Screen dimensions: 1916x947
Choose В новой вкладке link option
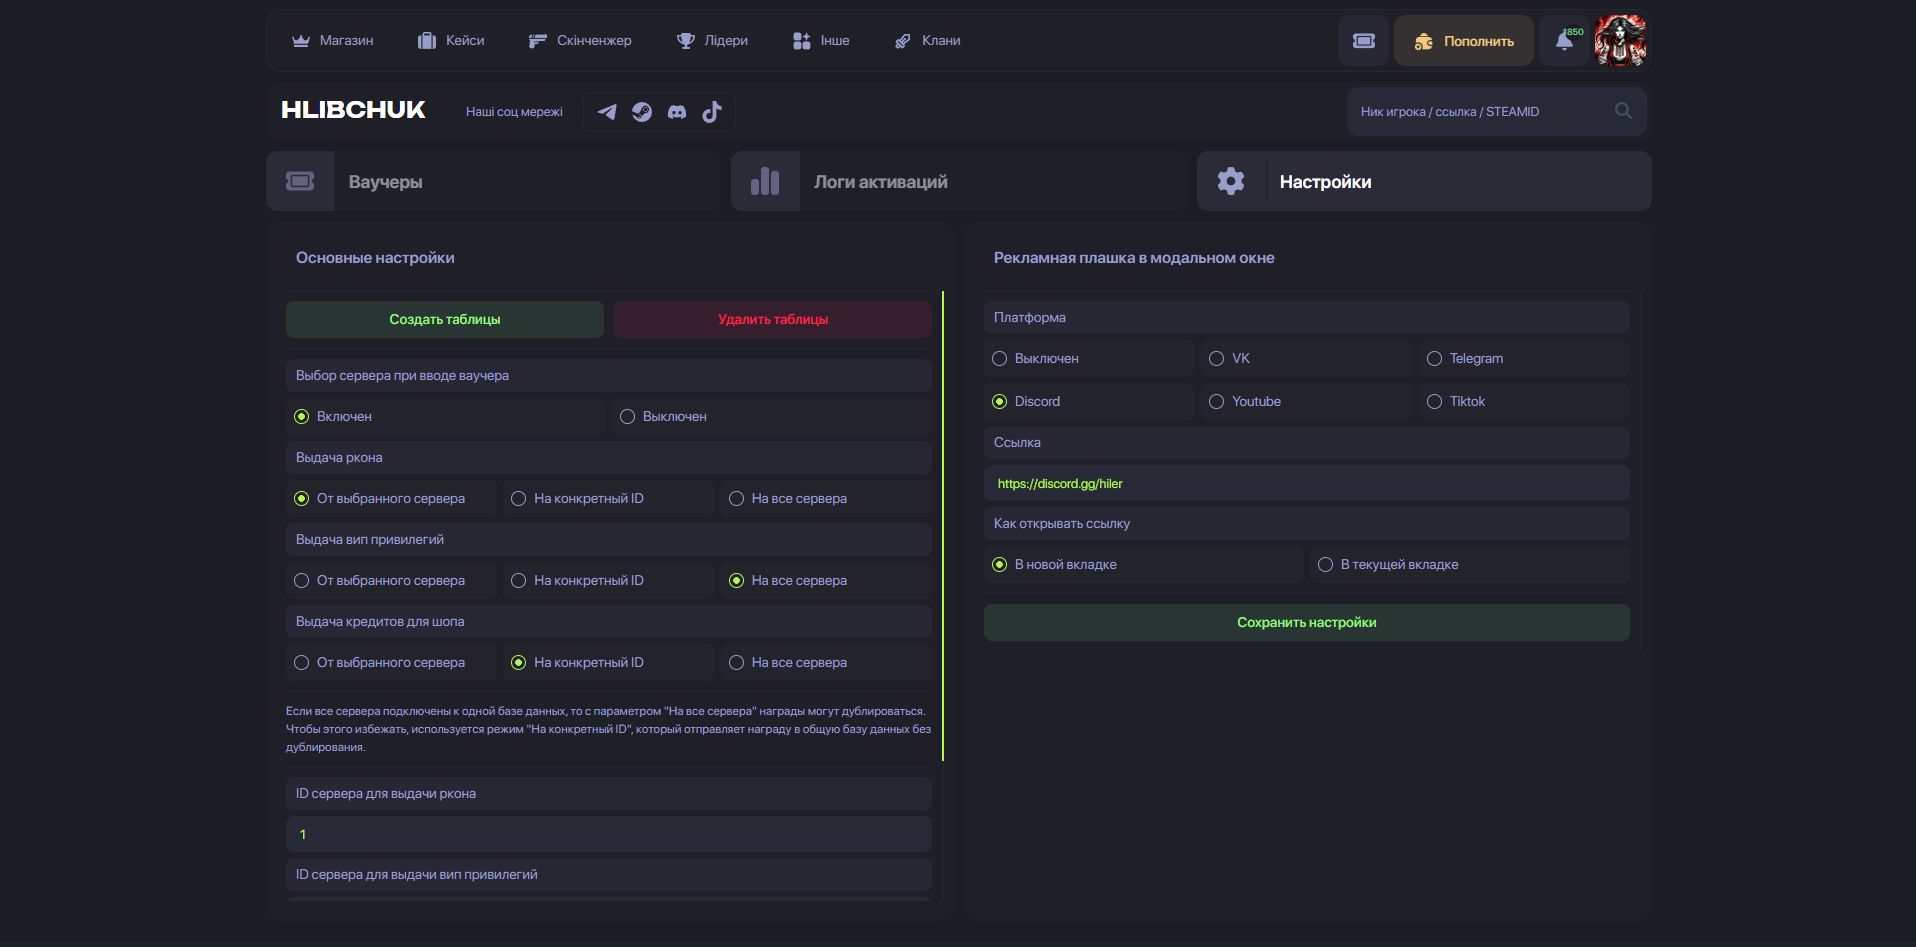click(1144, 564)
